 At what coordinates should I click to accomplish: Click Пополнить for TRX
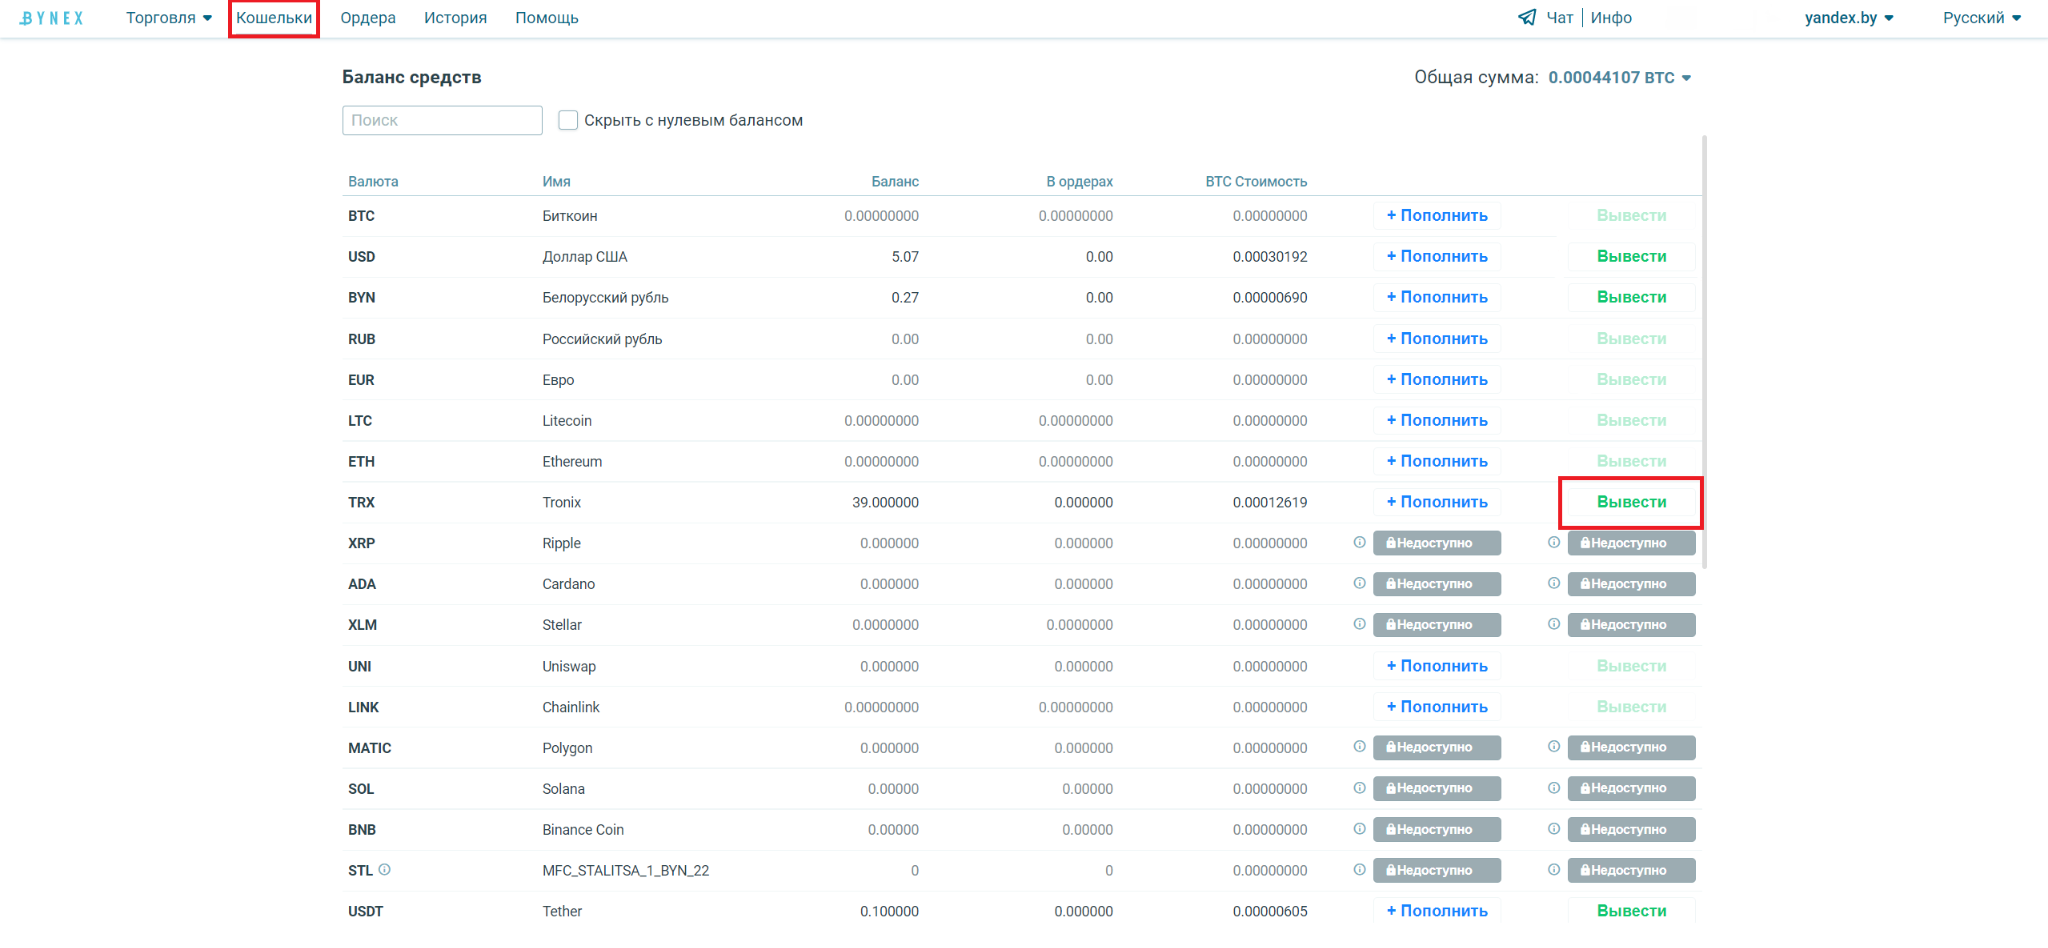(x=1437, y=502)
